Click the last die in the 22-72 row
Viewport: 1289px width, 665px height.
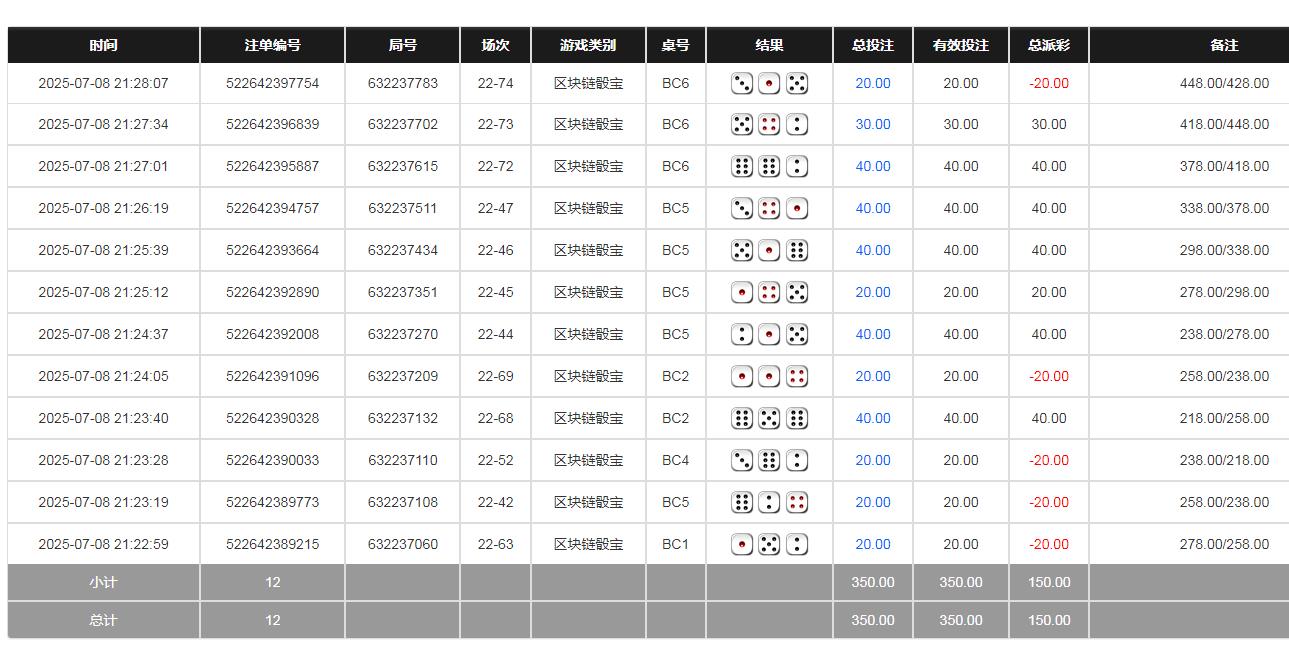pos(797,167)
